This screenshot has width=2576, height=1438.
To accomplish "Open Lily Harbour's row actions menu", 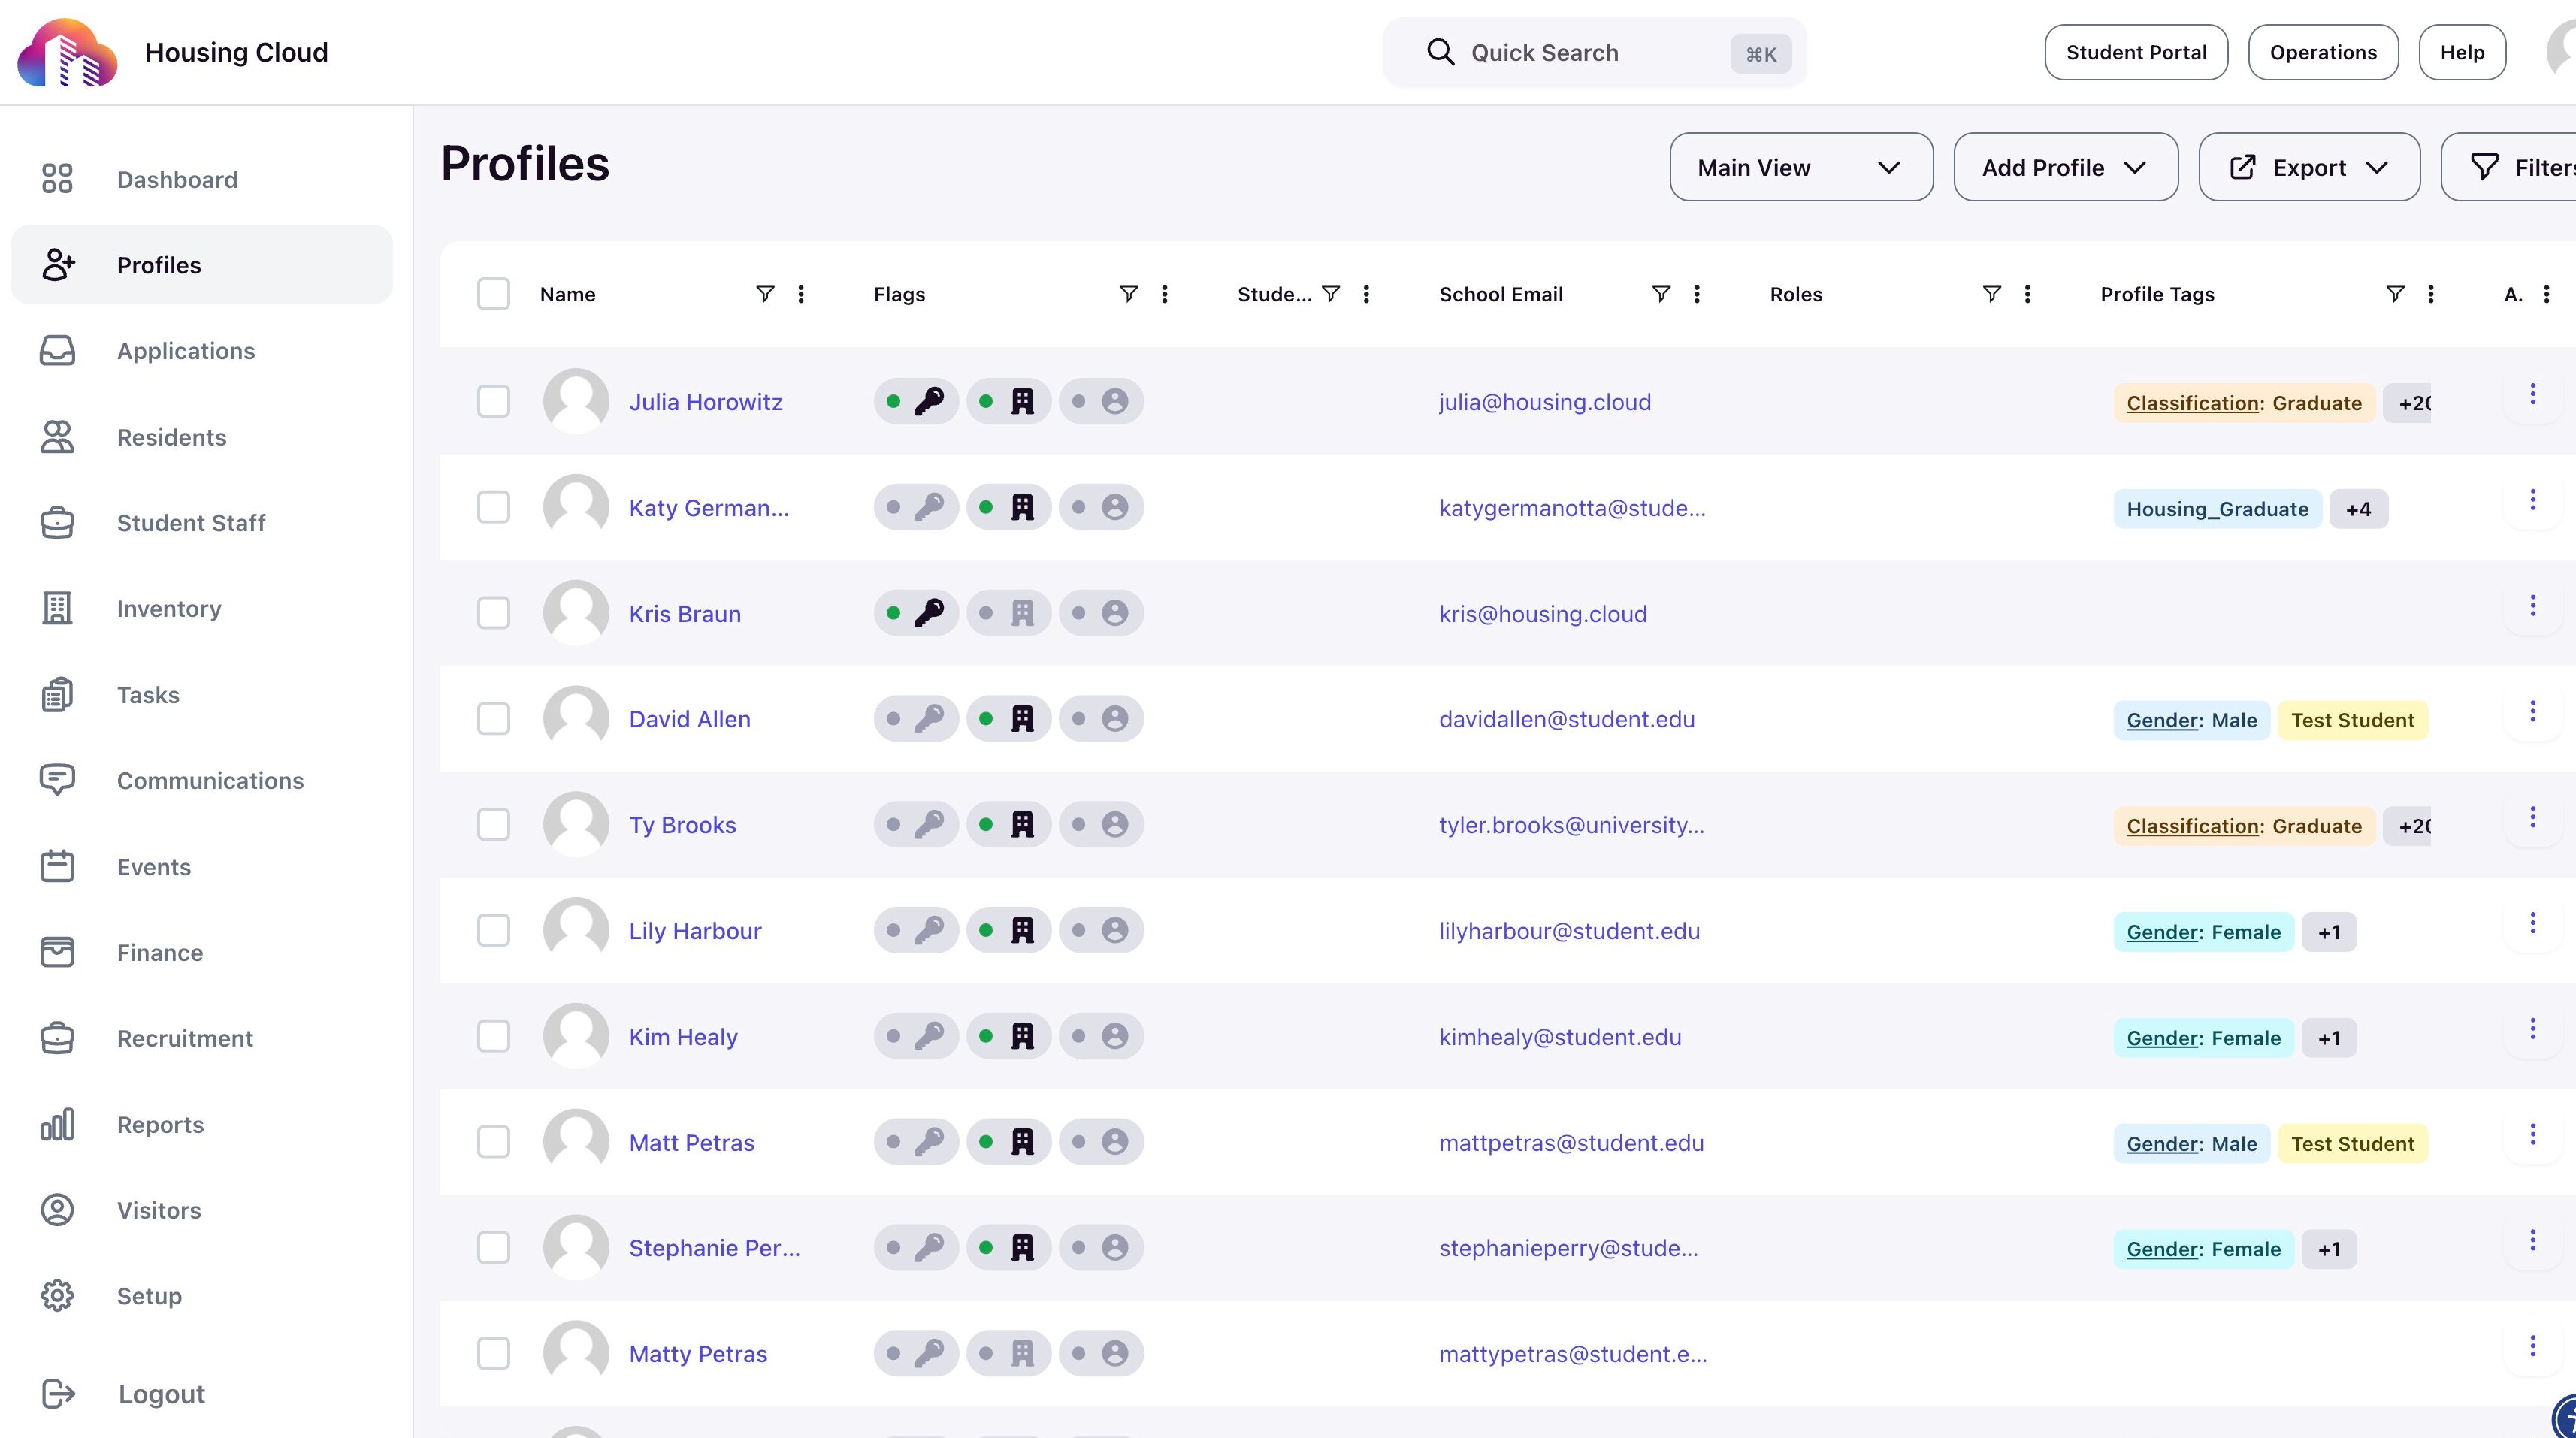I will [x=2532, y=923].
